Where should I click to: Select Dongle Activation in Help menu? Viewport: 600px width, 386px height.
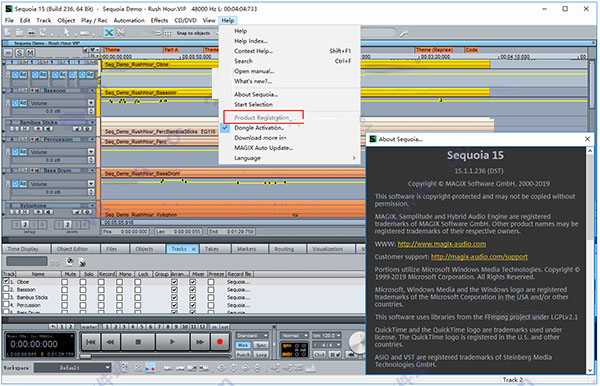[x=259, y=128]
